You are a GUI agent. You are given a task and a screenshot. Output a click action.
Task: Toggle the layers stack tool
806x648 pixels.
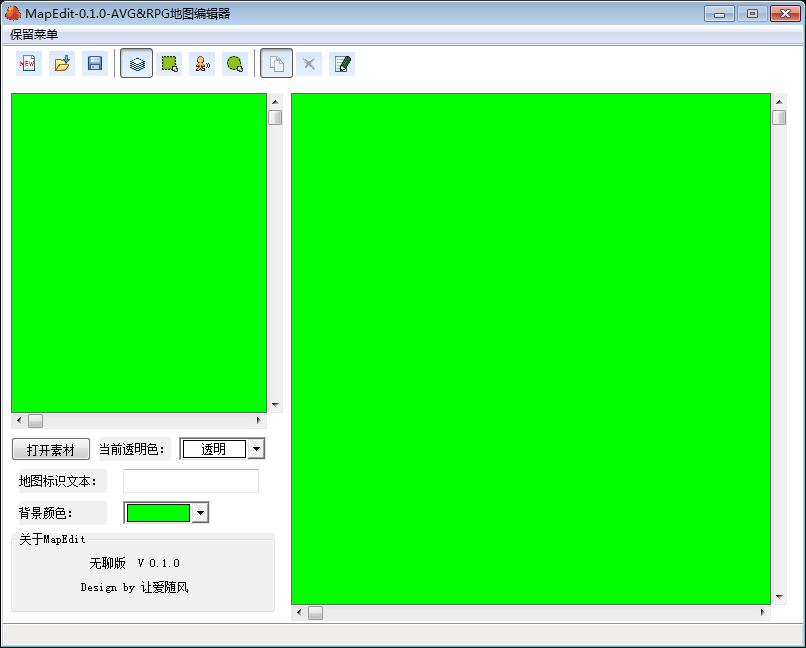click(136, 64)
